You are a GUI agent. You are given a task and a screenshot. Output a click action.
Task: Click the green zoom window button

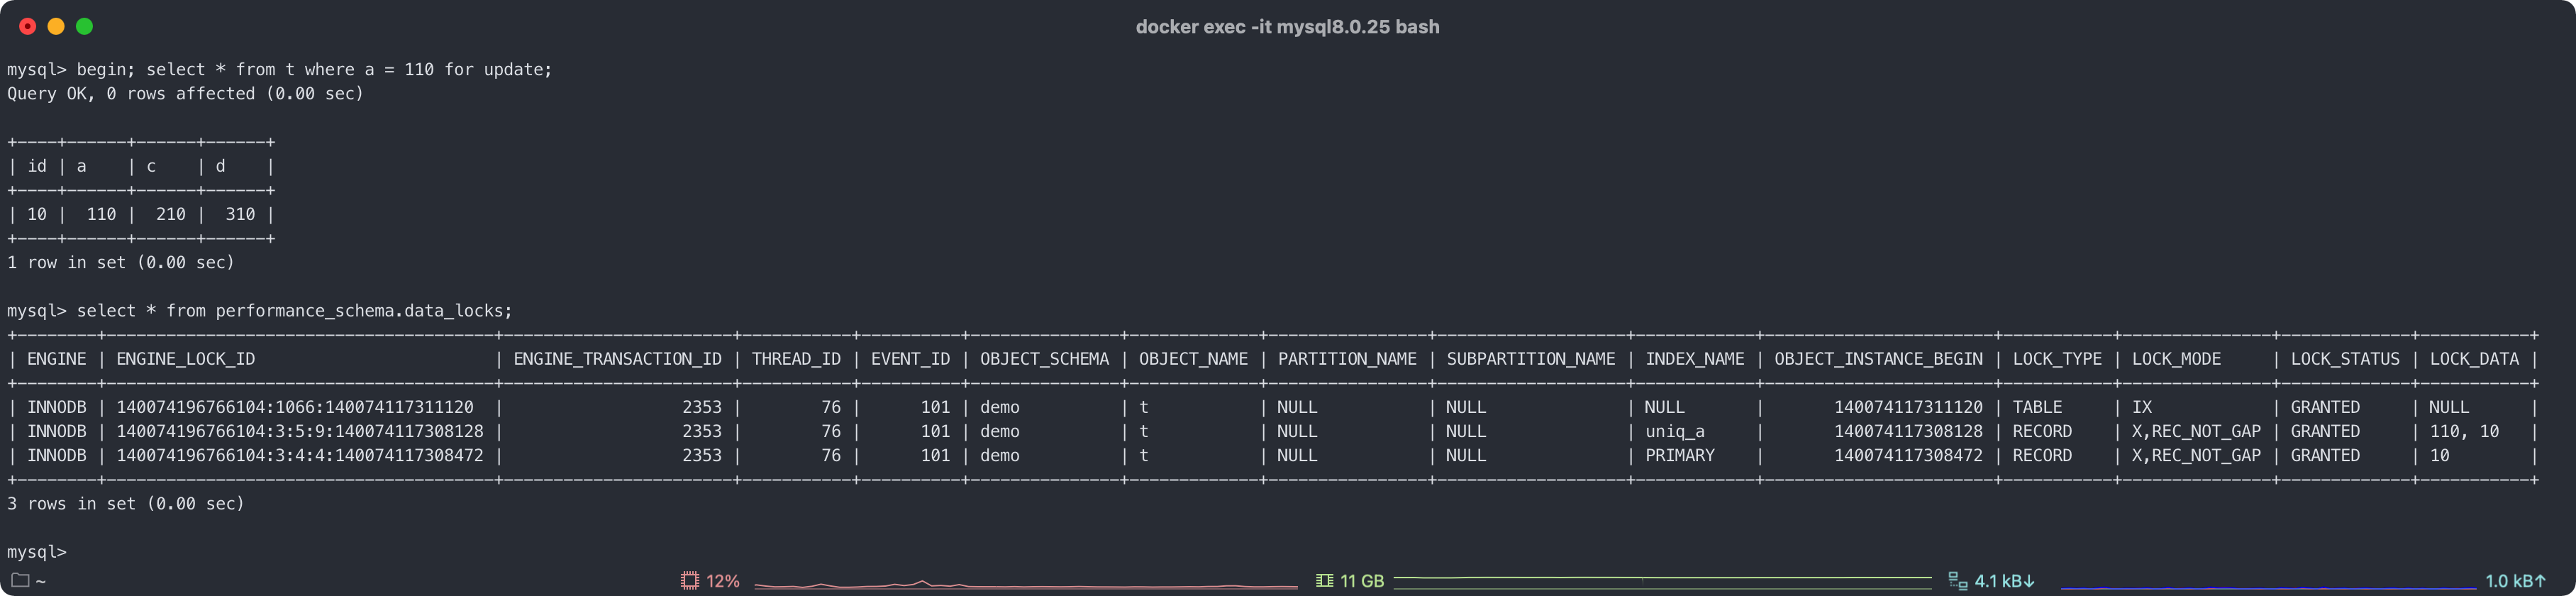click(85, 27)
